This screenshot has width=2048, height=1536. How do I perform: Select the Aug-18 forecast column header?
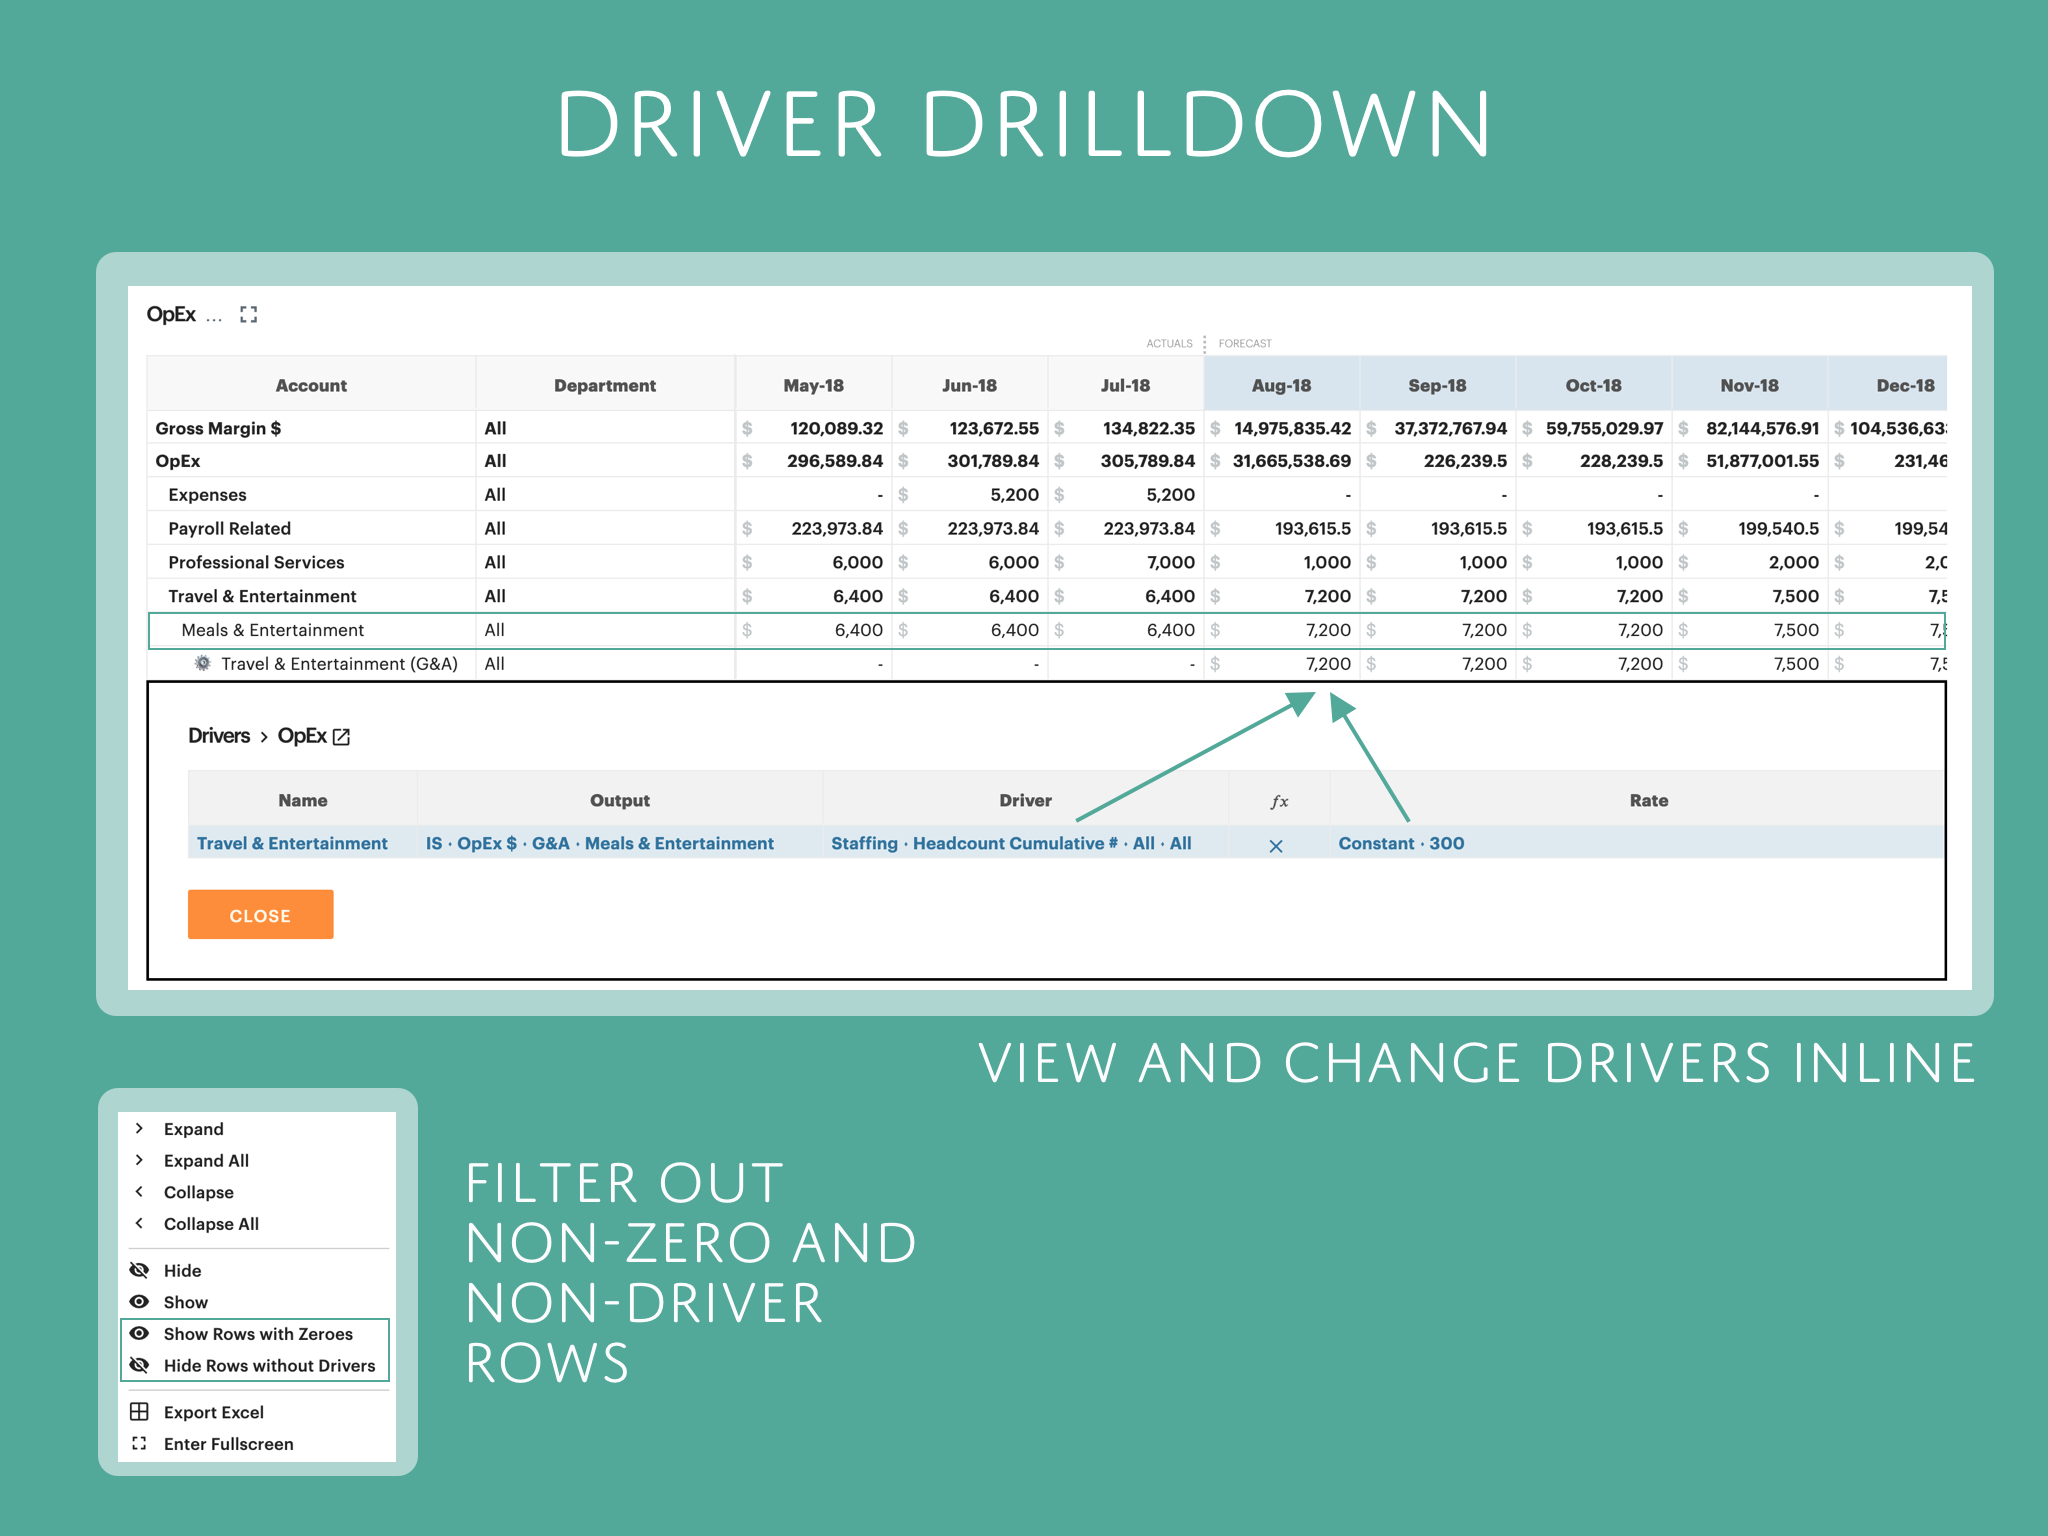(x=1283, y=385)
